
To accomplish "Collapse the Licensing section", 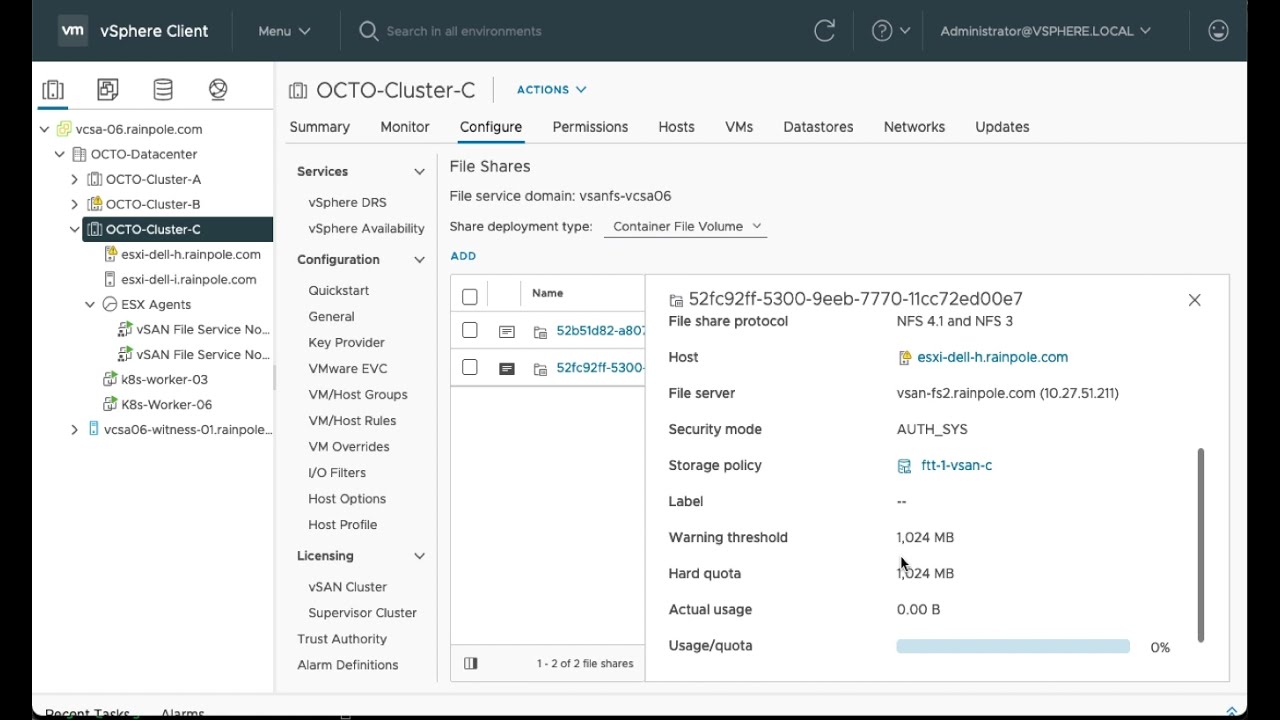I will click(419, 556).
